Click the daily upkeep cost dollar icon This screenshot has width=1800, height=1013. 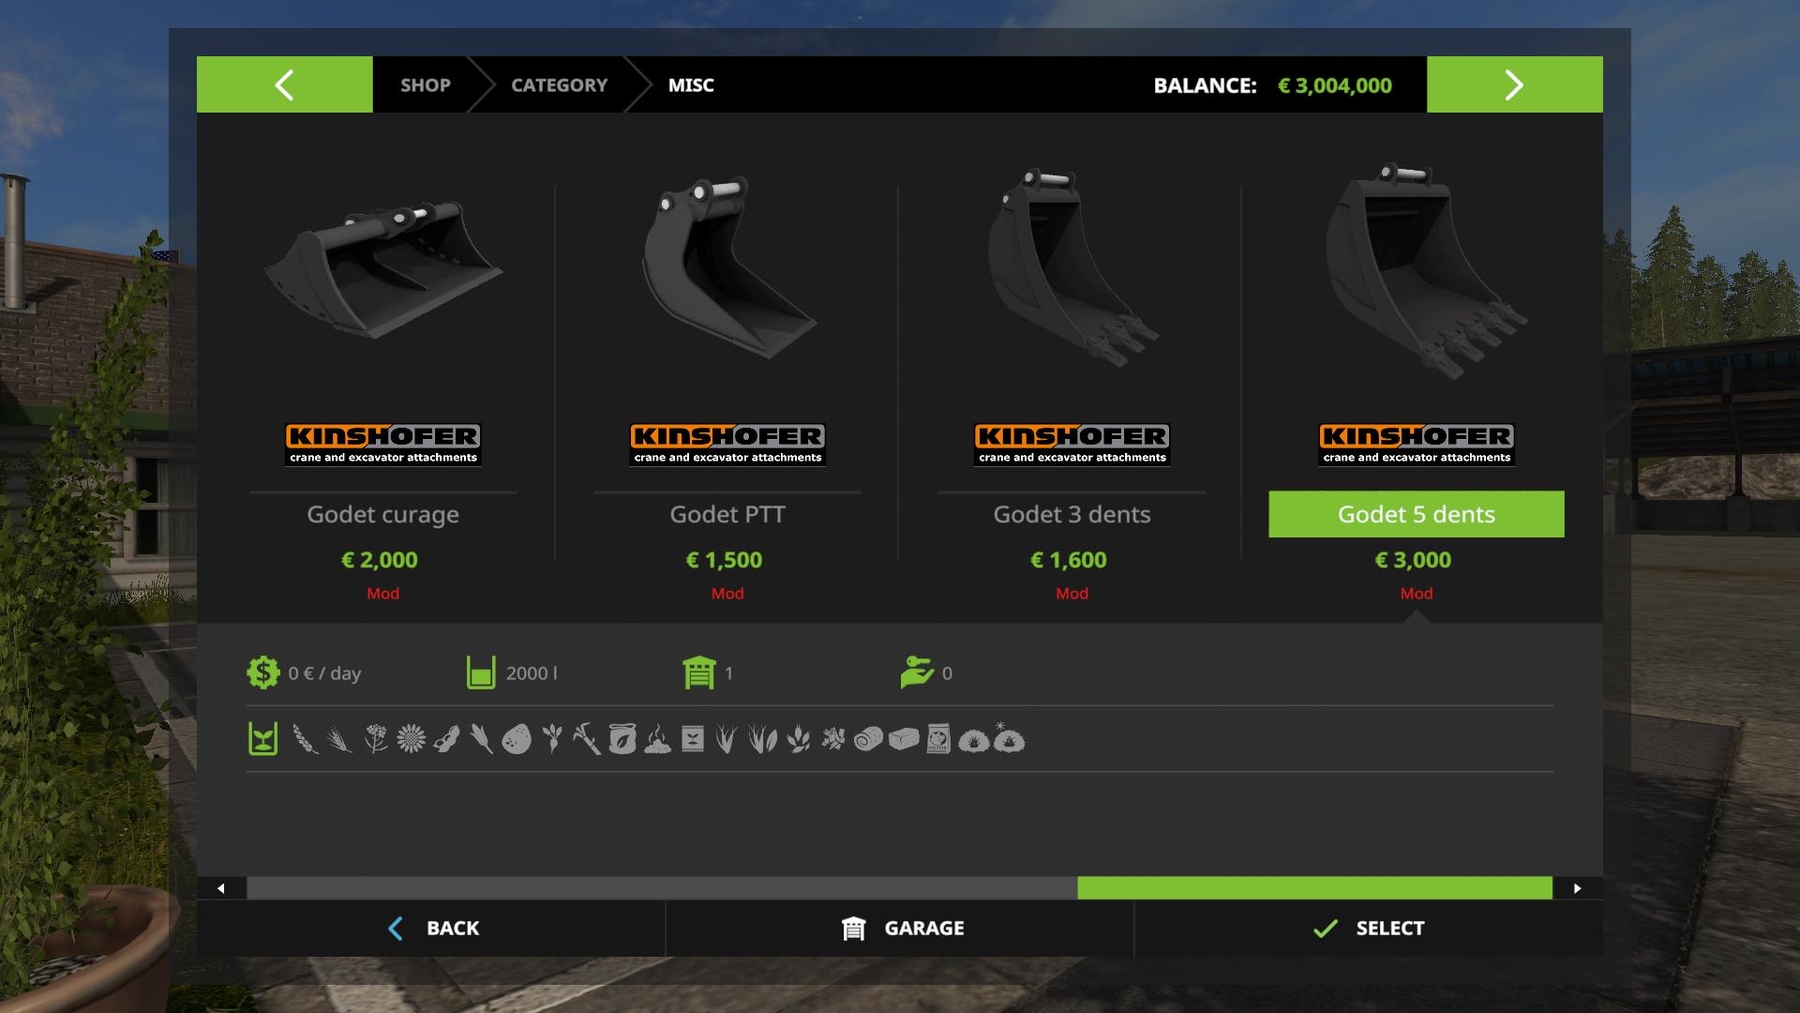click(x=263, y=673)
